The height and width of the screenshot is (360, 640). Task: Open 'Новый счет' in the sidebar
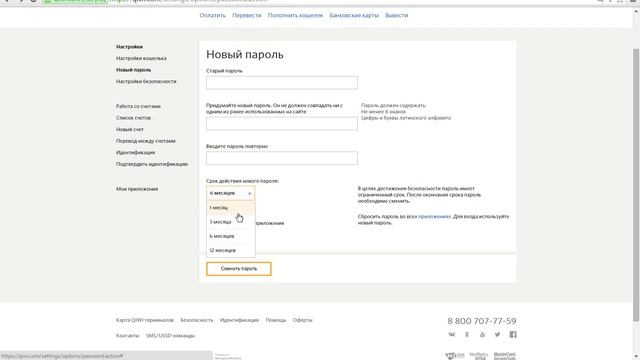(x=130, y=129)
